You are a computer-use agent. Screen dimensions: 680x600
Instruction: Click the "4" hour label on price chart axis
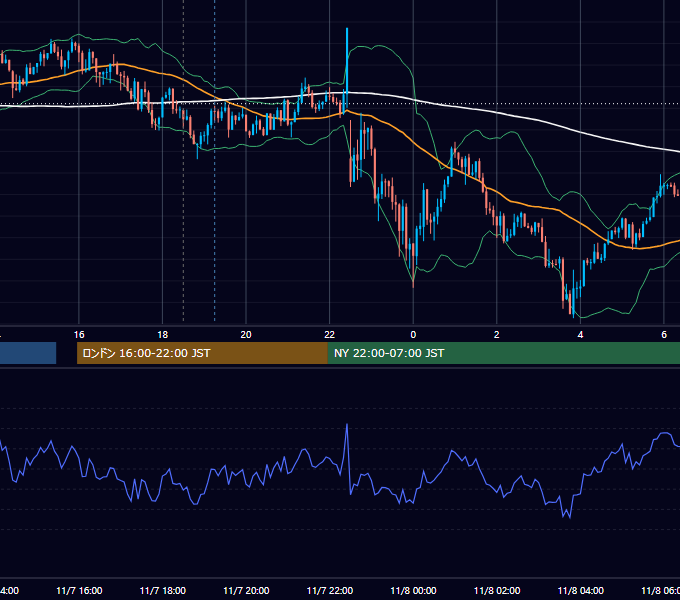pos(580,335)
